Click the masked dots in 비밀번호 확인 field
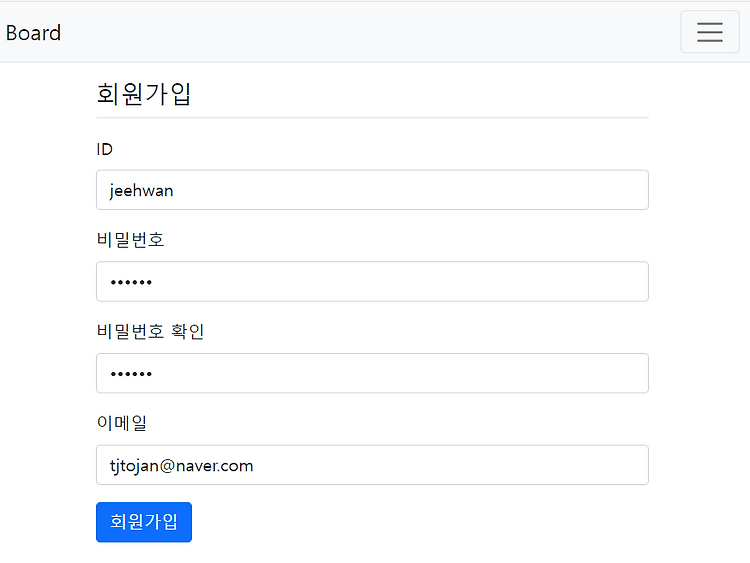Screen dimensions: 750x563 [x=131, y=374]
